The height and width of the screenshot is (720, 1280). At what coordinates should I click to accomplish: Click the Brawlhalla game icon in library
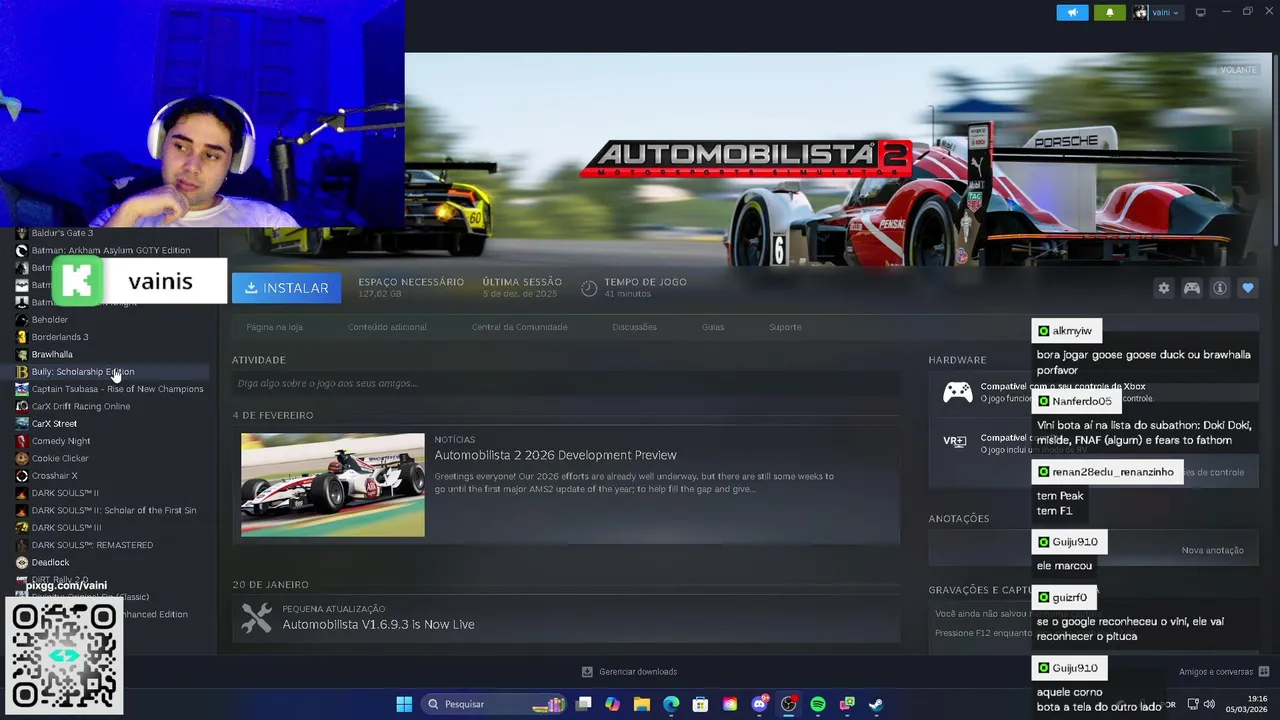tap(22, 354)
